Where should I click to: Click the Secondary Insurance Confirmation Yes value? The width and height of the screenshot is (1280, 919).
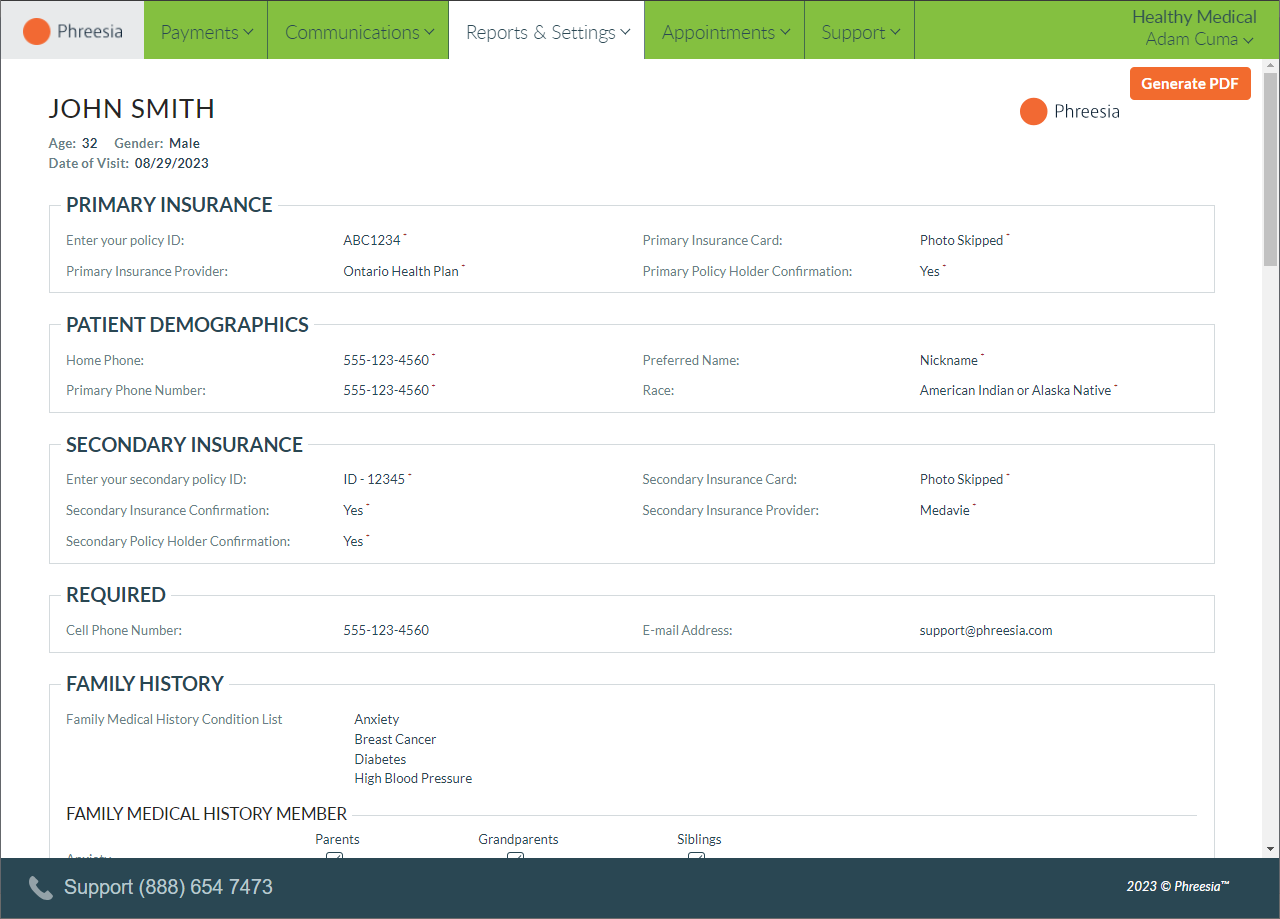pyautogui.click(x=353, y=510)
